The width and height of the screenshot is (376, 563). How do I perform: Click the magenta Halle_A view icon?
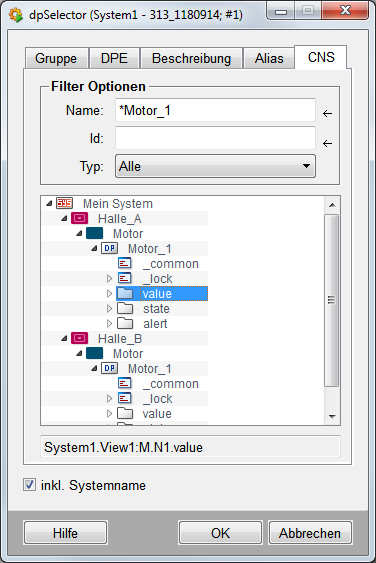(79, 218)
